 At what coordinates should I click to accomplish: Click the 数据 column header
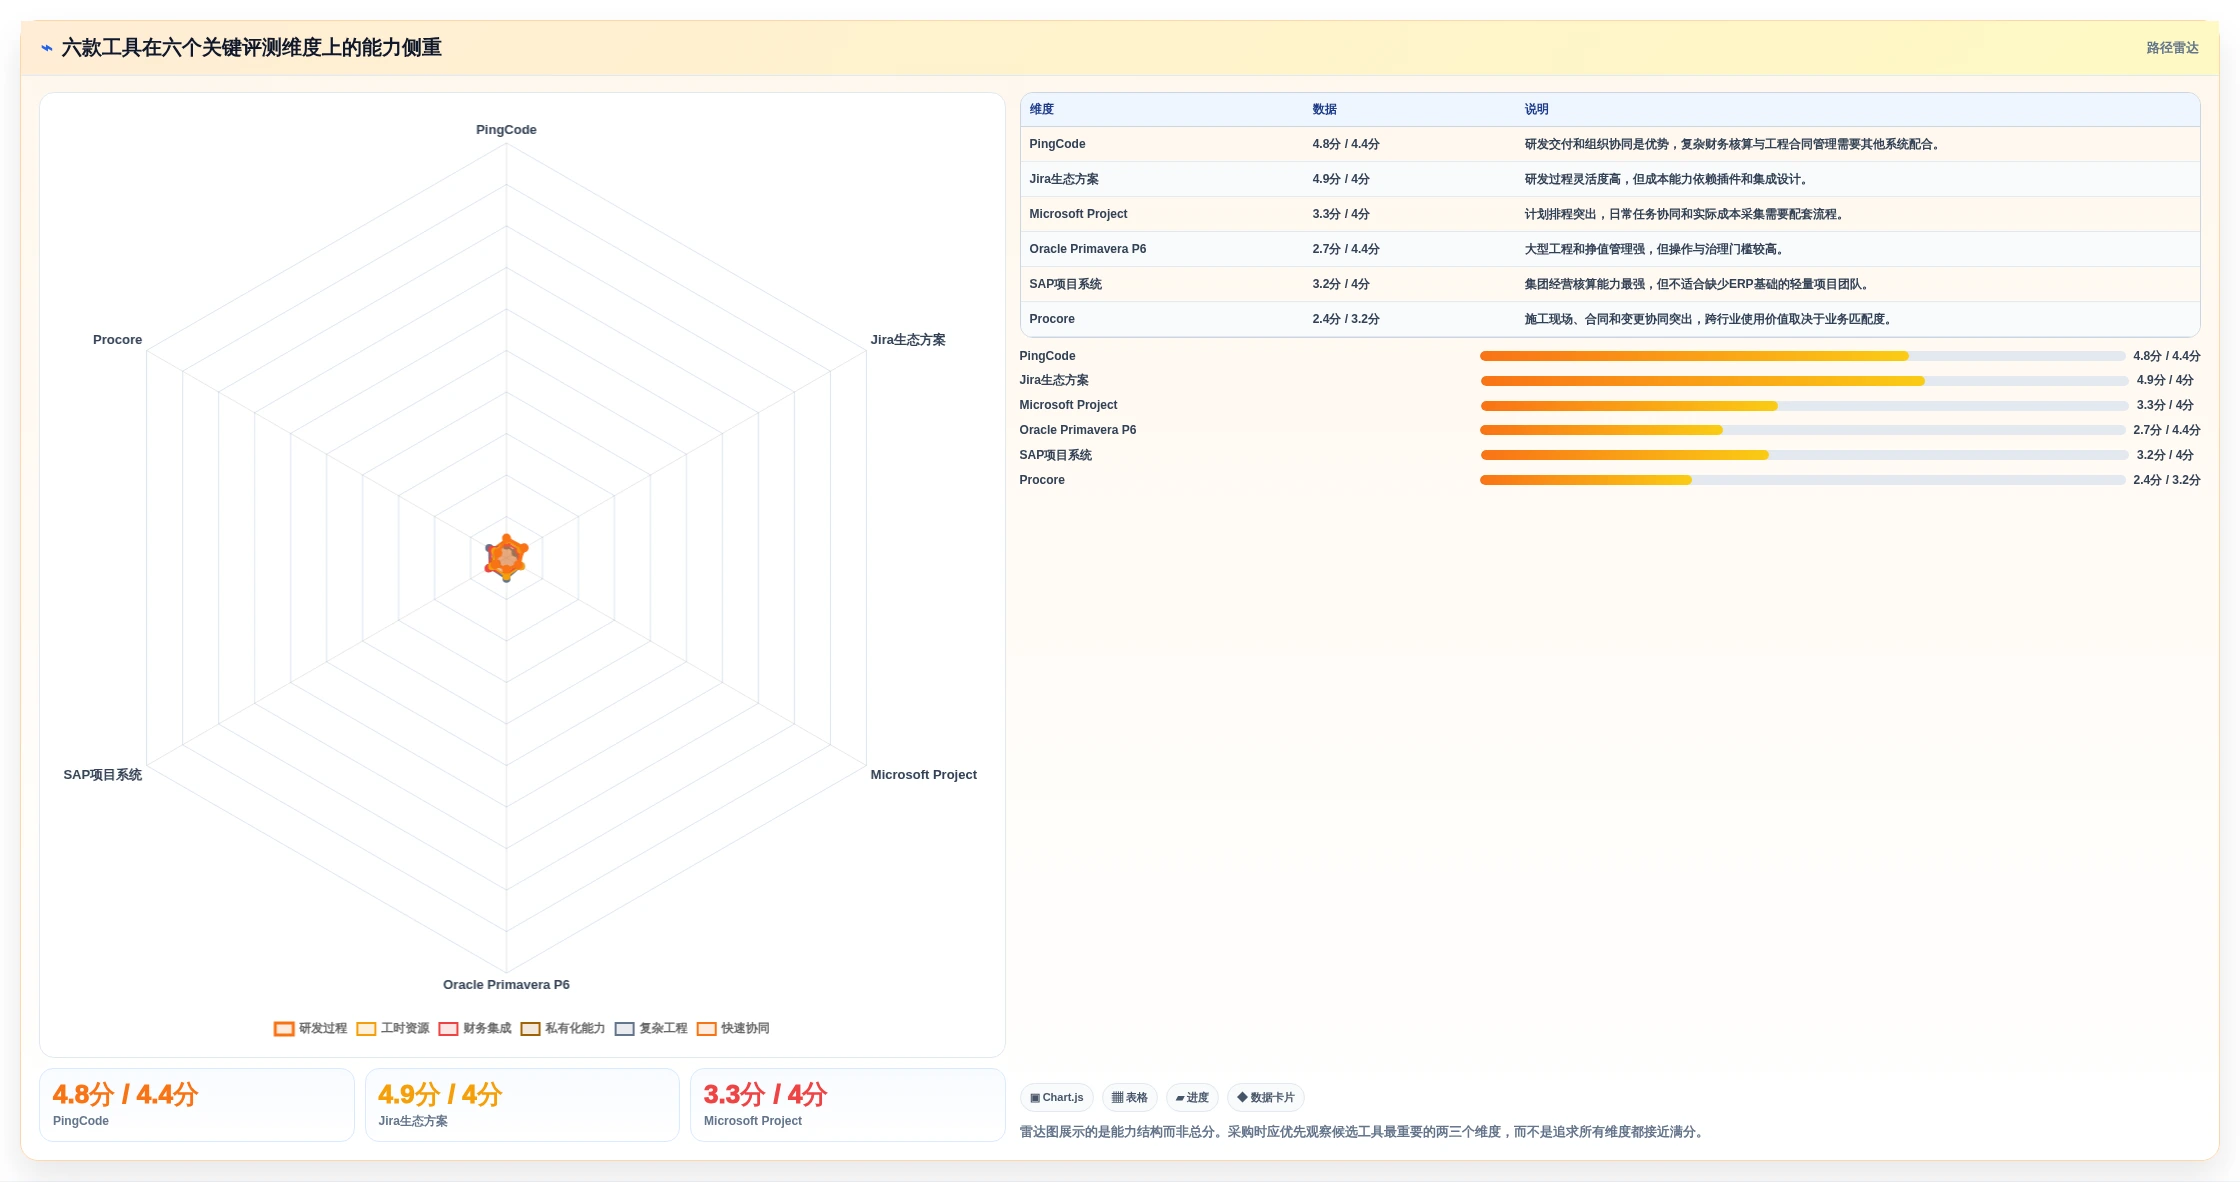point(1325,109)
